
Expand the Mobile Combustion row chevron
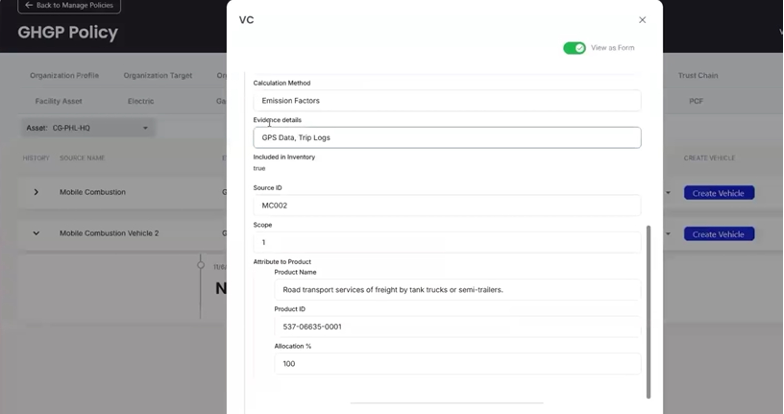36,192
